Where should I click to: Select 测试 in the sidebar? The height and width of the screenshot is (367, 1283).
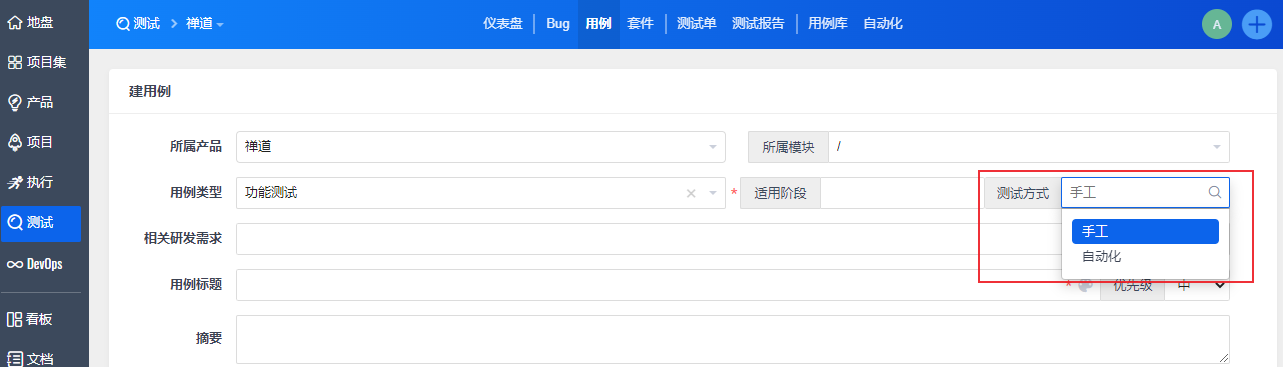point(42,223)
